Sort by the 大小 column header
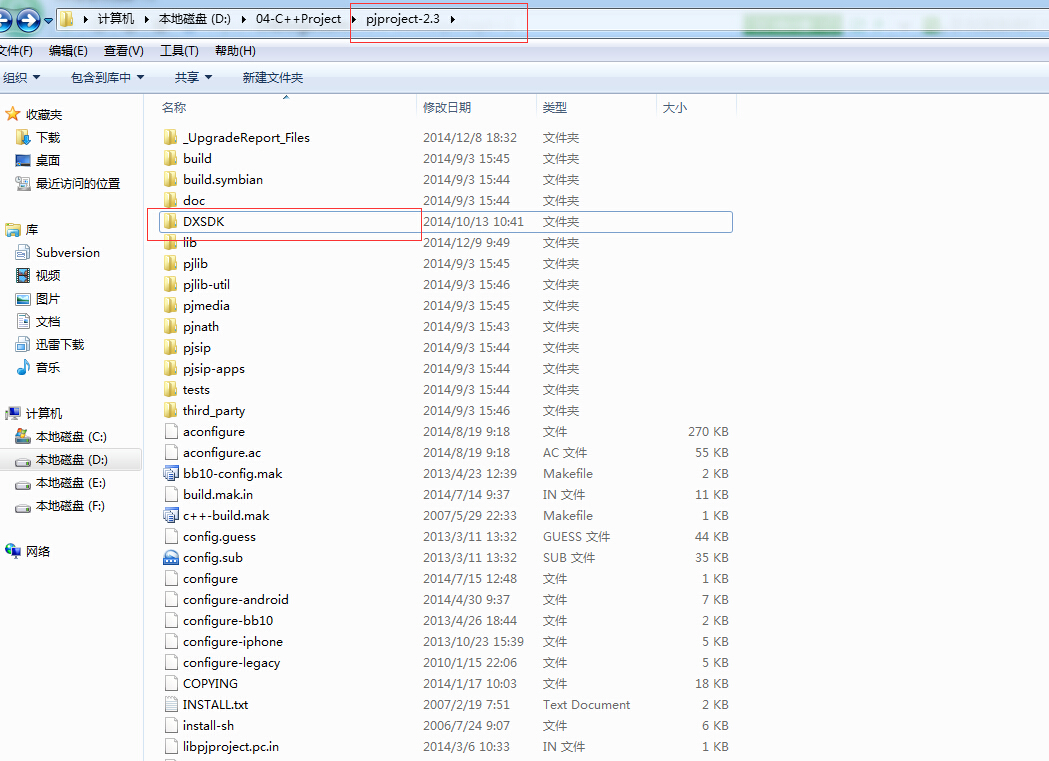Screen dimensions: 1049x761 pos(674,108)
